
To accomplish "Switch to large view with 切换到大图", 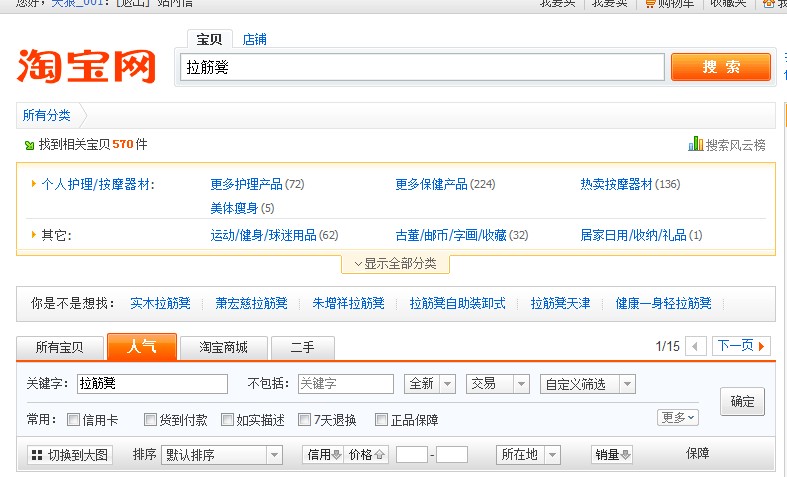I will 70,455.
